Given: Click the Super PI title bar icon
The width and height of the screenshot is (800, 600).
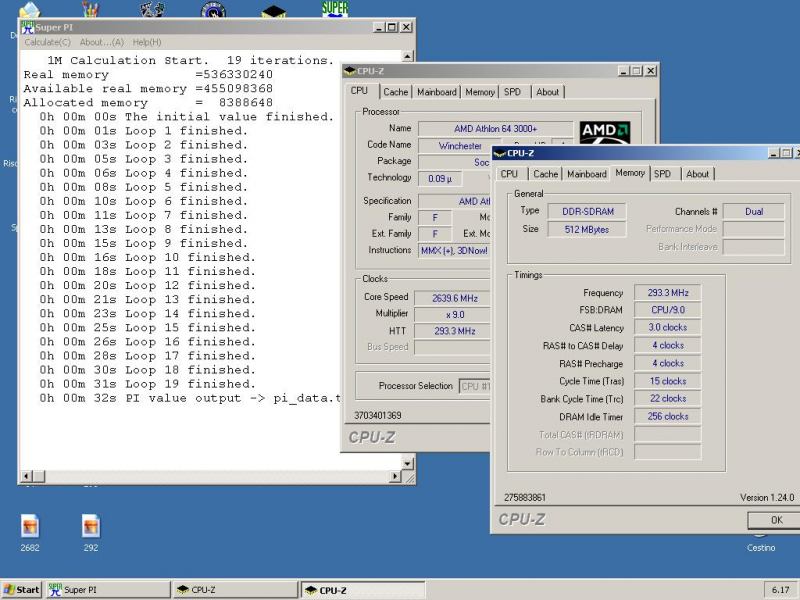Looking at the screenshot, I should coord(28,27).
